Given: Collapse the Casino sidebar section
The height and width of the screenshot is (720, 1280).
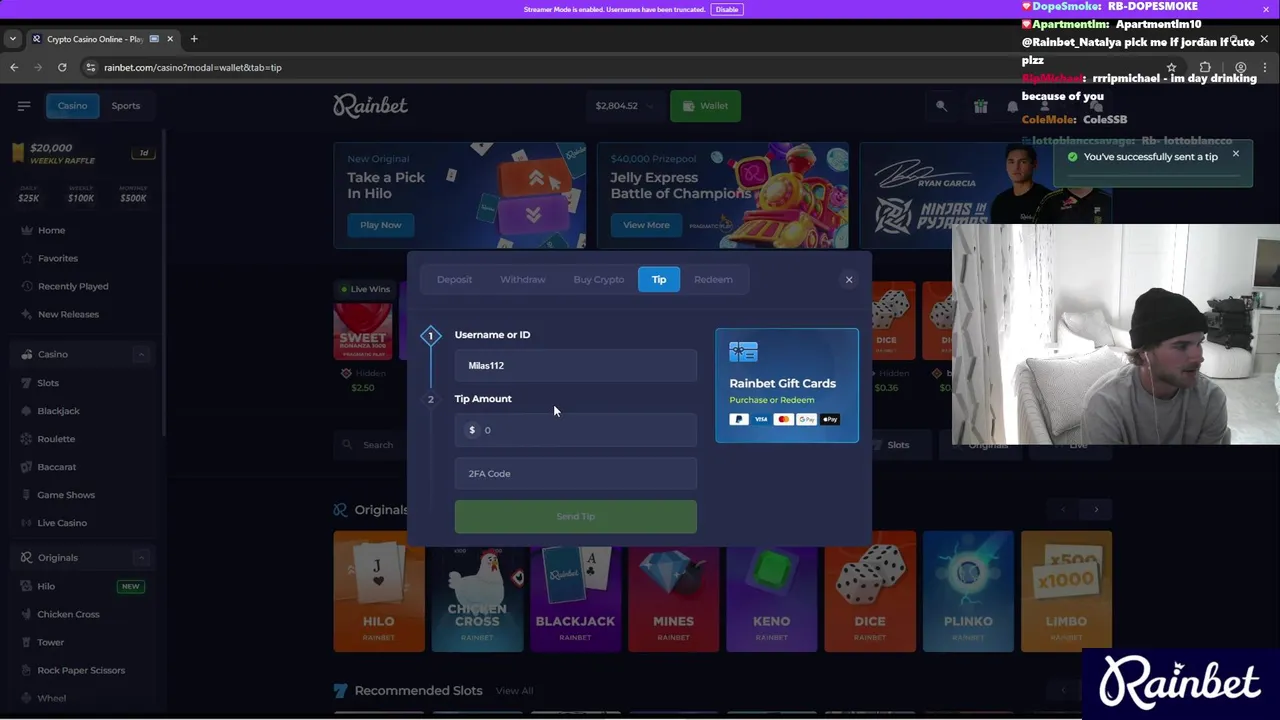Looking at the screenshot, I should (x=141, y=354).
